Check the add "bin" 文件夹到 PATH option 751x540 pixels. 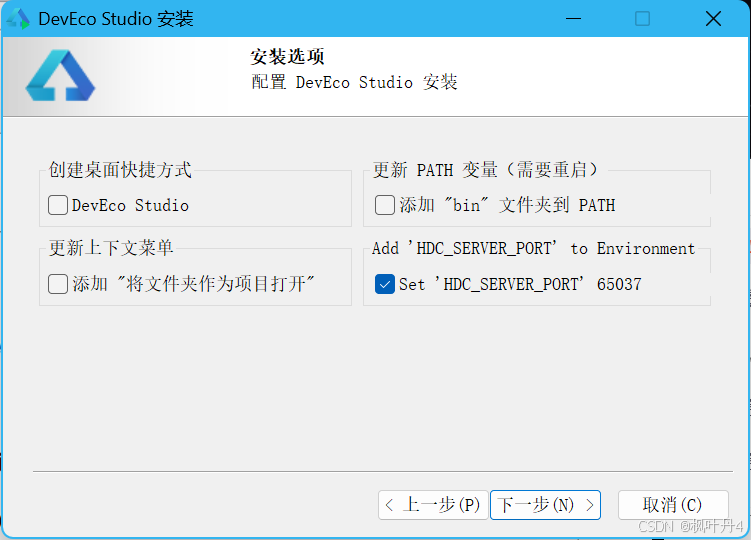[x=385, y=205]
